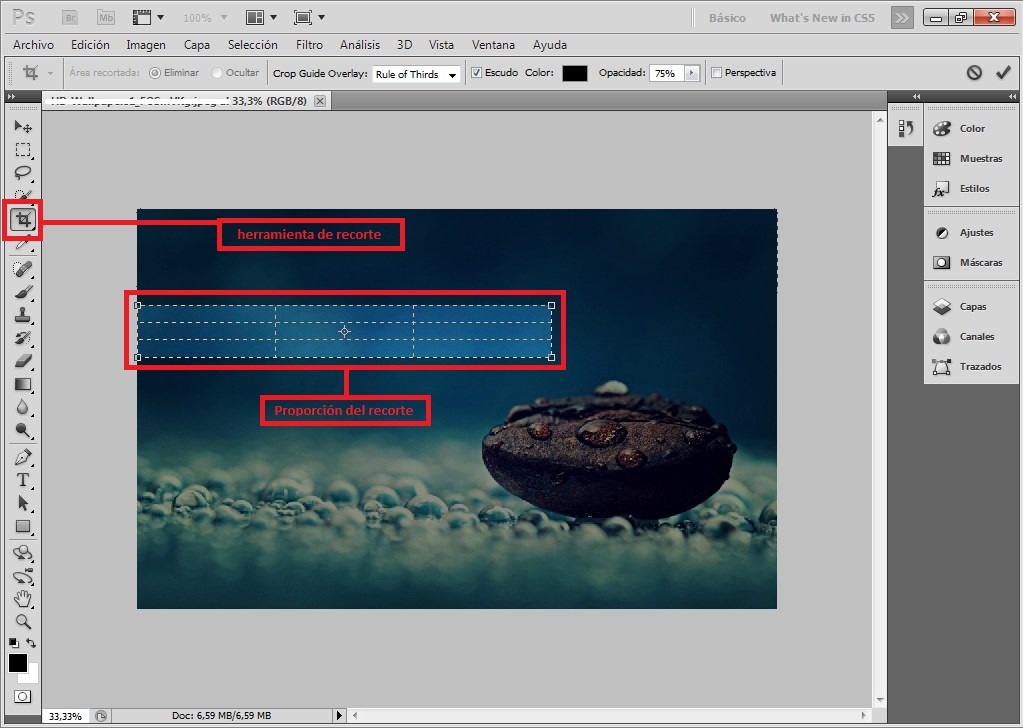
Task: Select the Crop tool in toolbar
Action: point(23,219)
